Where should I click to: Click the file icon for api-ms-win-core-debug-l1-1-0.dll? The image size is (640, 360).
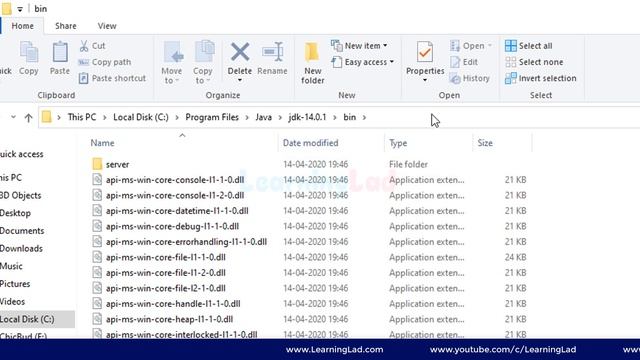click(x=97, y=226)
